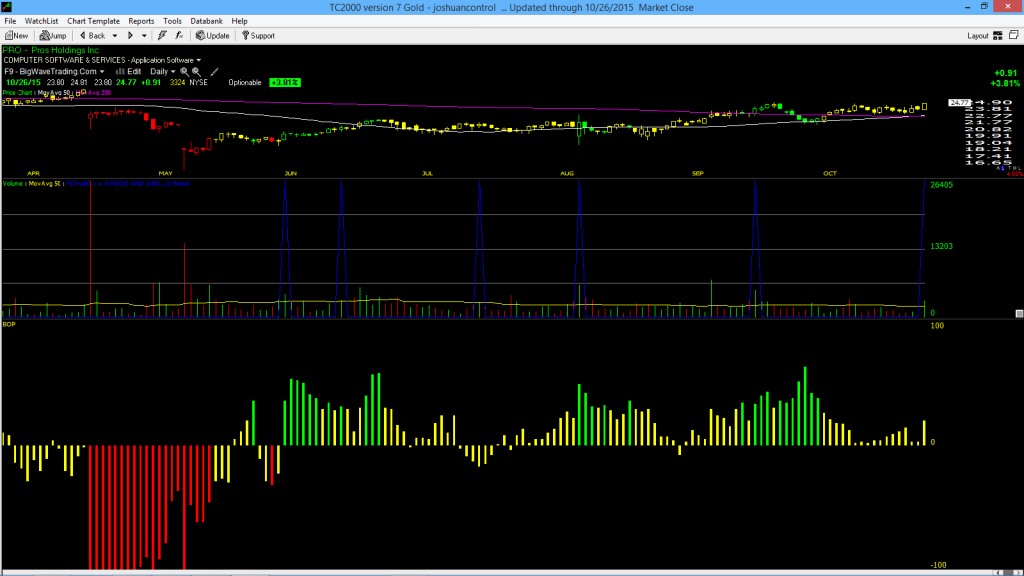Open the Reports menu
Viewport: 1024px width, 576px height.
141,21
